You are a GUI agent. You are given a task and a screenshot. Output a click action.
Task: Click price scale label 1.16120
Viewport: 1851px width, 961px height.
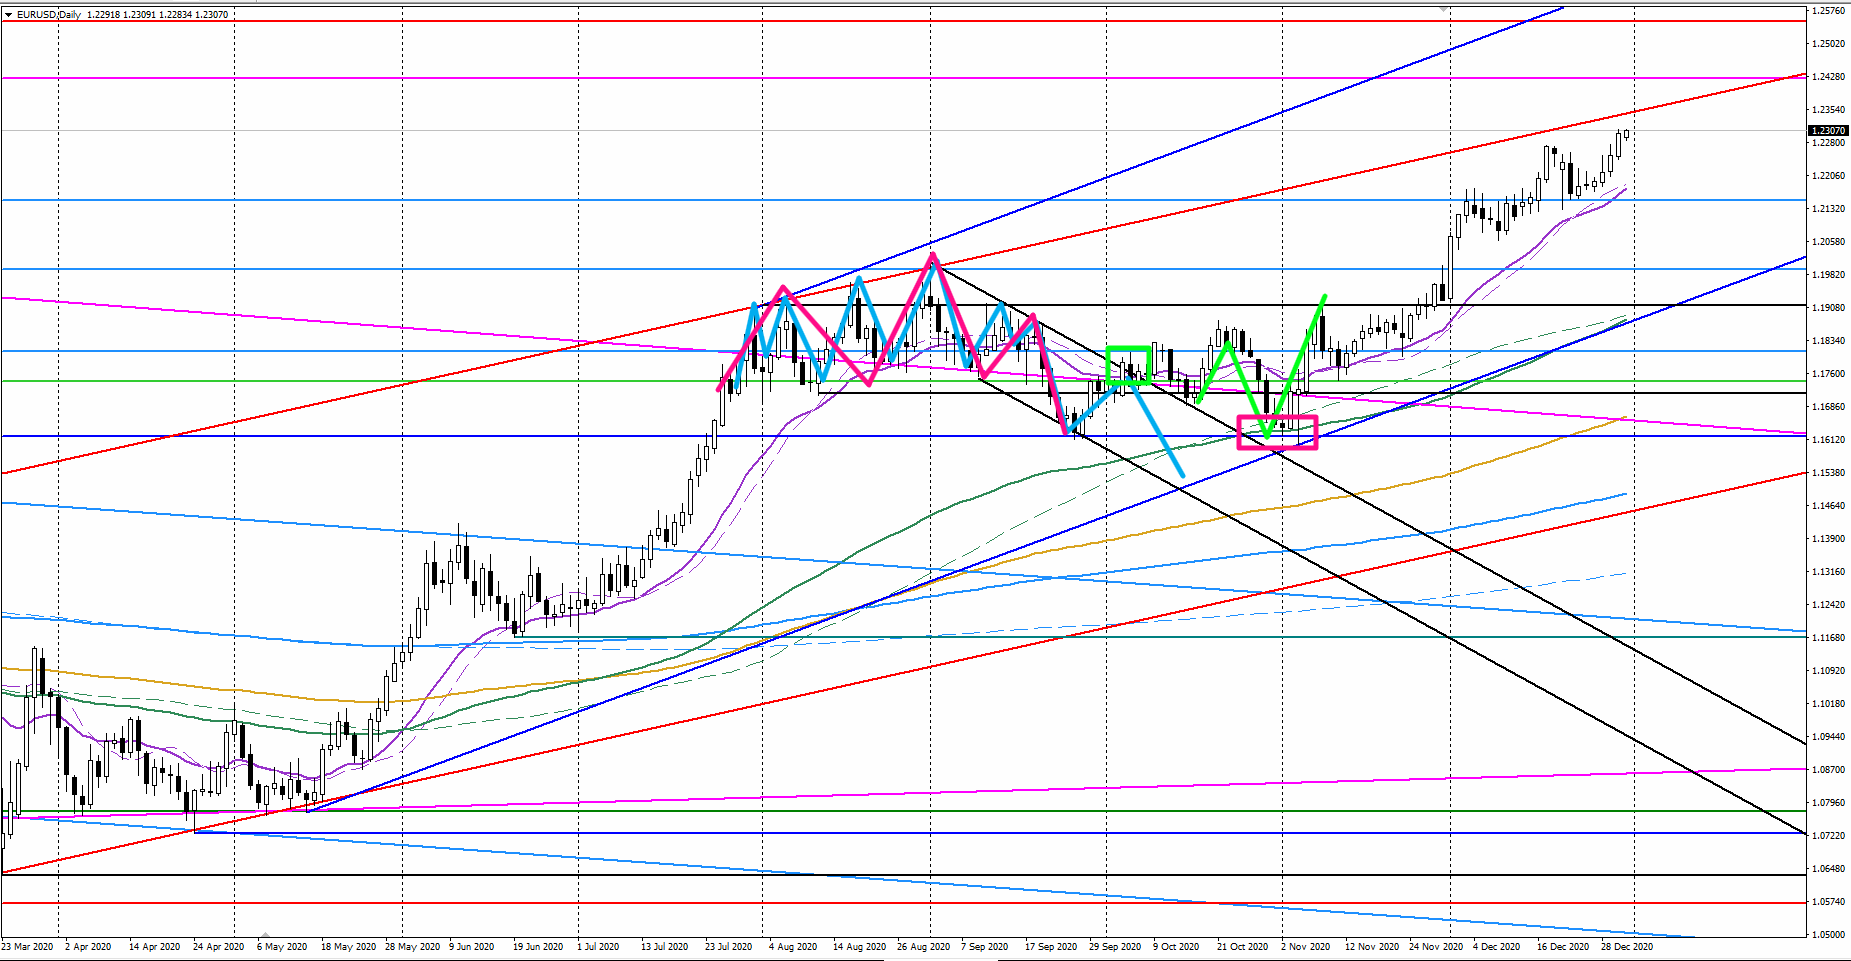[1828, 440]
